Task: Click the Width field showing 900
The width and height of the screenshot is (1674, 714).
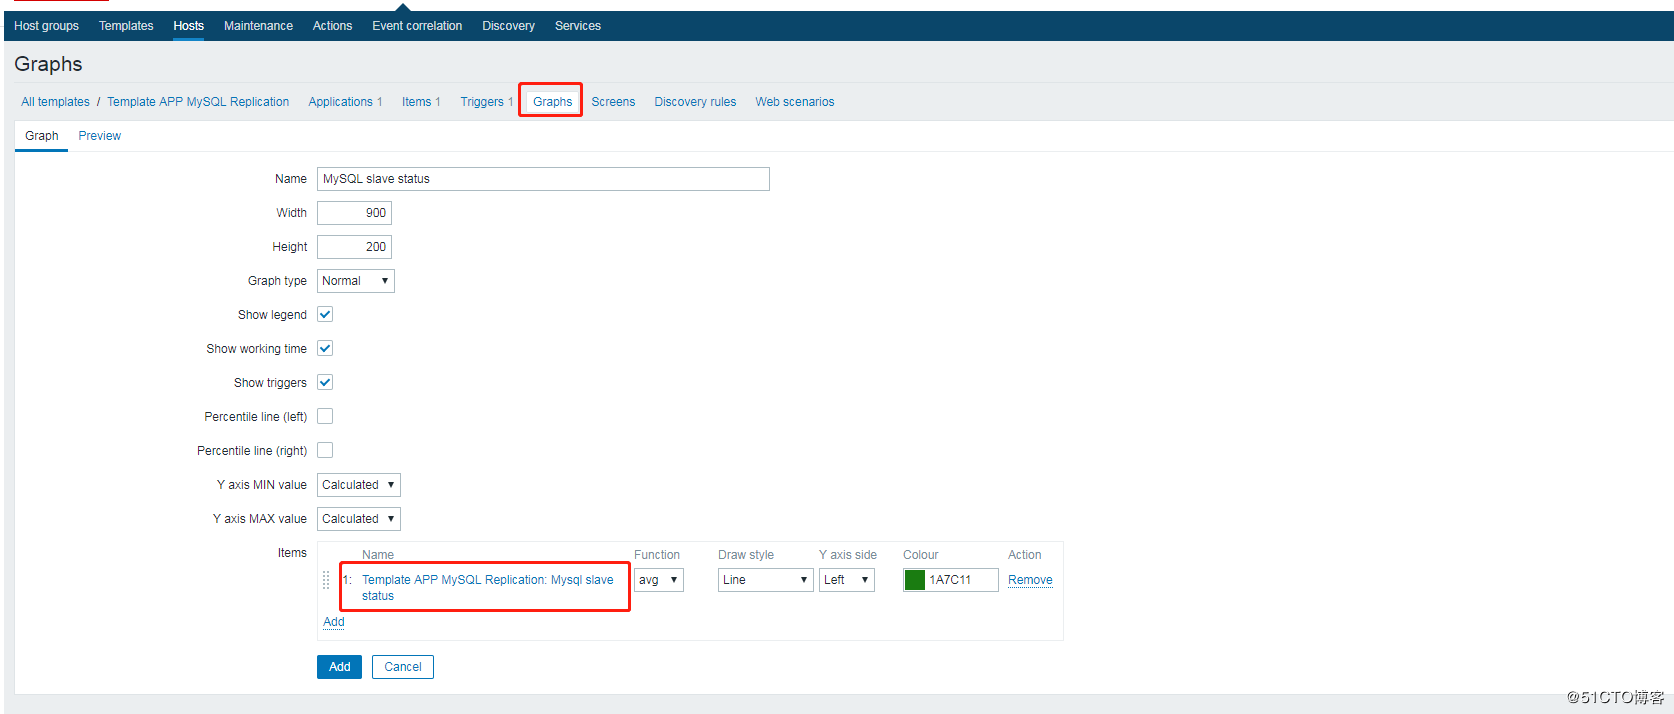Action: (x=354, y=213)
